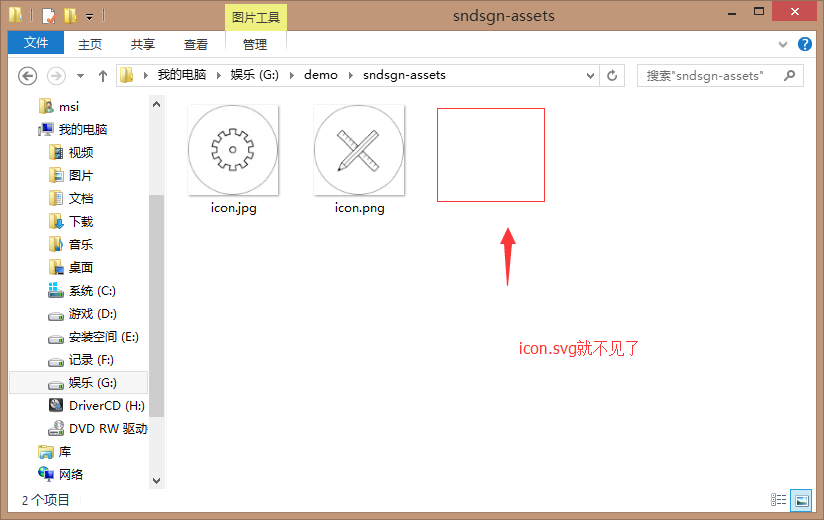
Task: Click the Properties icon in quick access toolbar
Action: (49, 16)
